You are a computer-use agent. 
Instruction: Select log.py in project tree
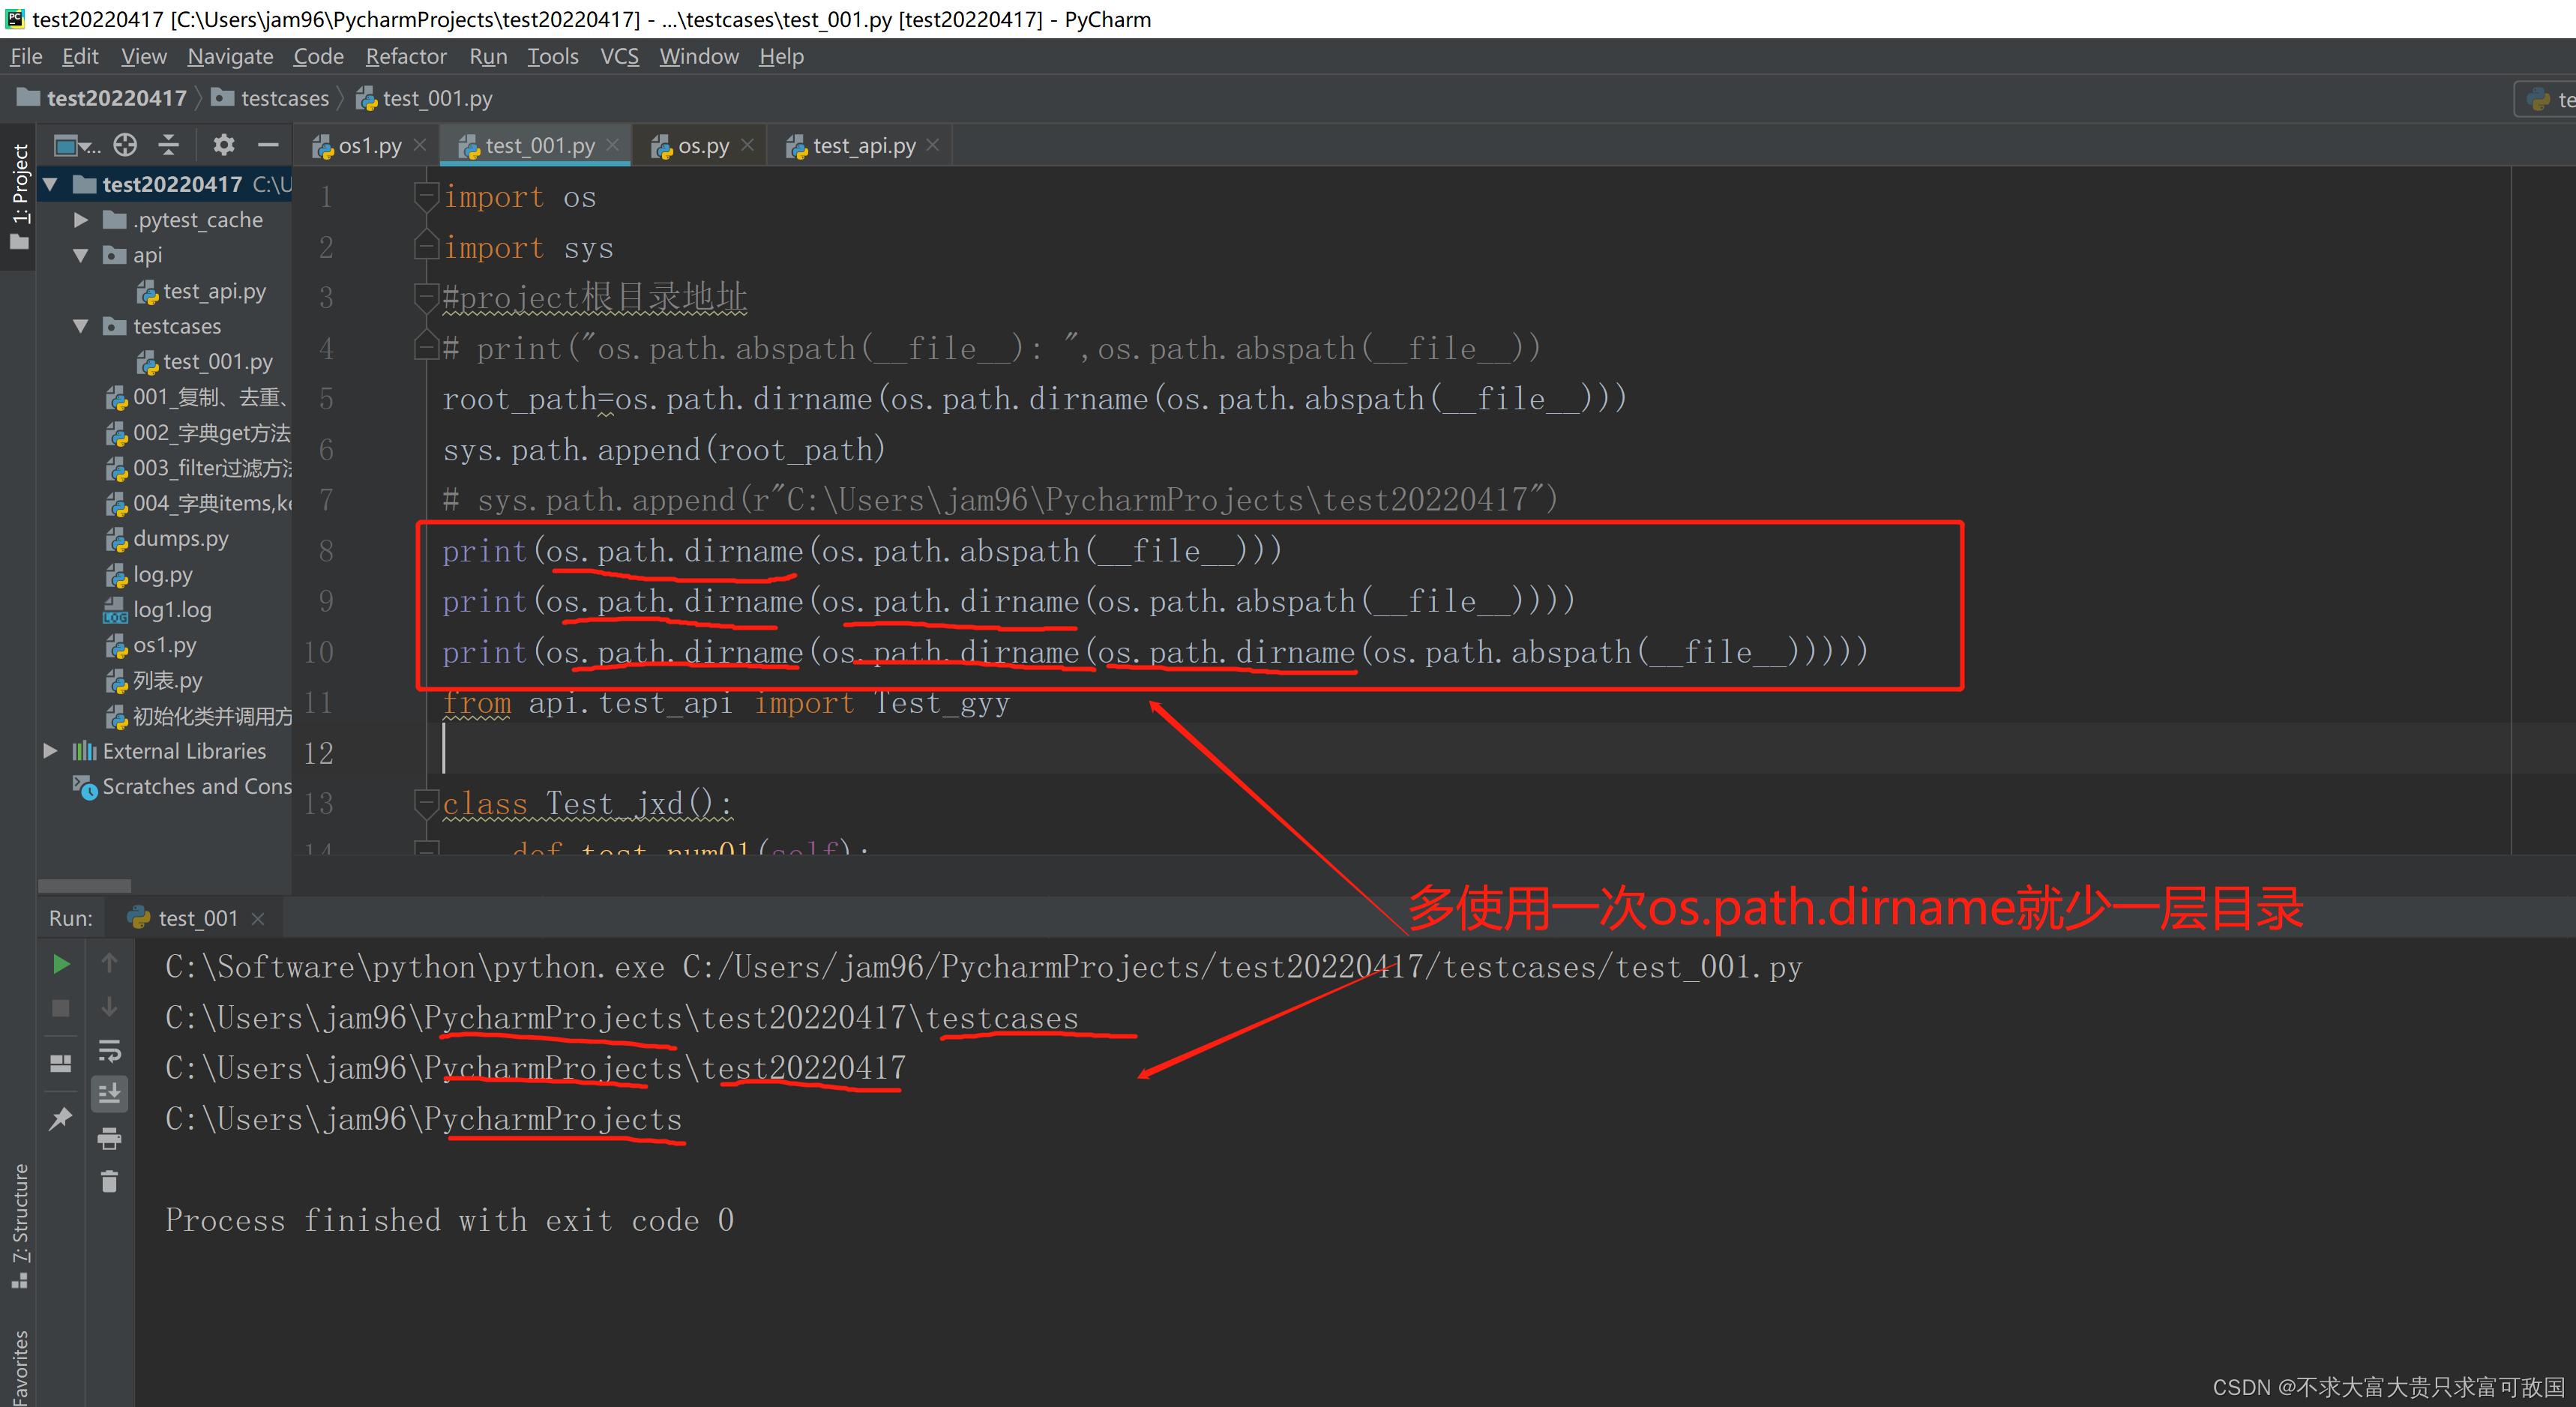(x=149, y=575)
